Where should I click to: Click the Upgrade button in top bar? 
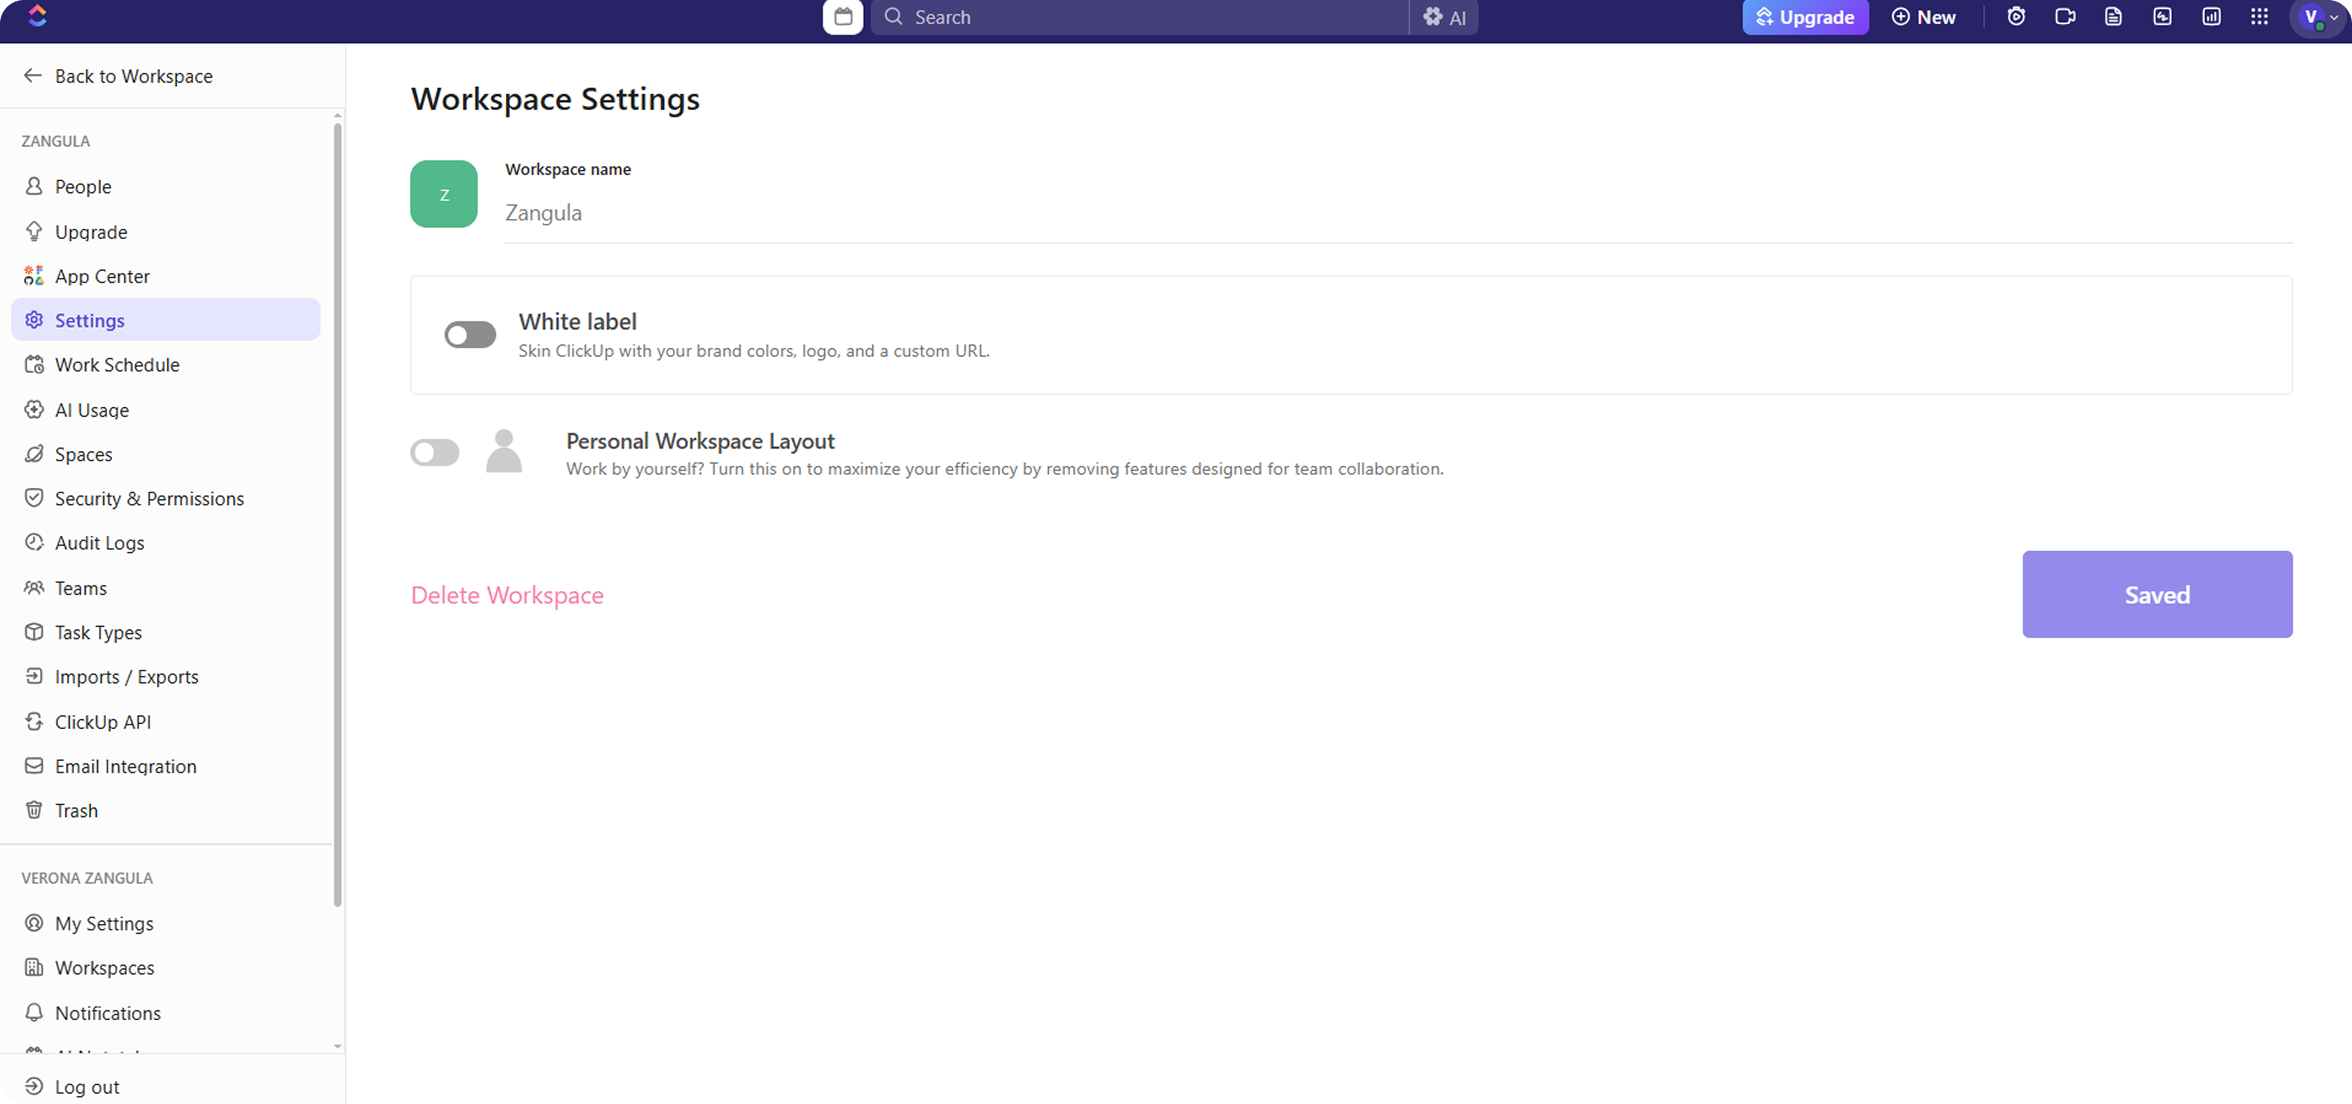(1805, 17)
